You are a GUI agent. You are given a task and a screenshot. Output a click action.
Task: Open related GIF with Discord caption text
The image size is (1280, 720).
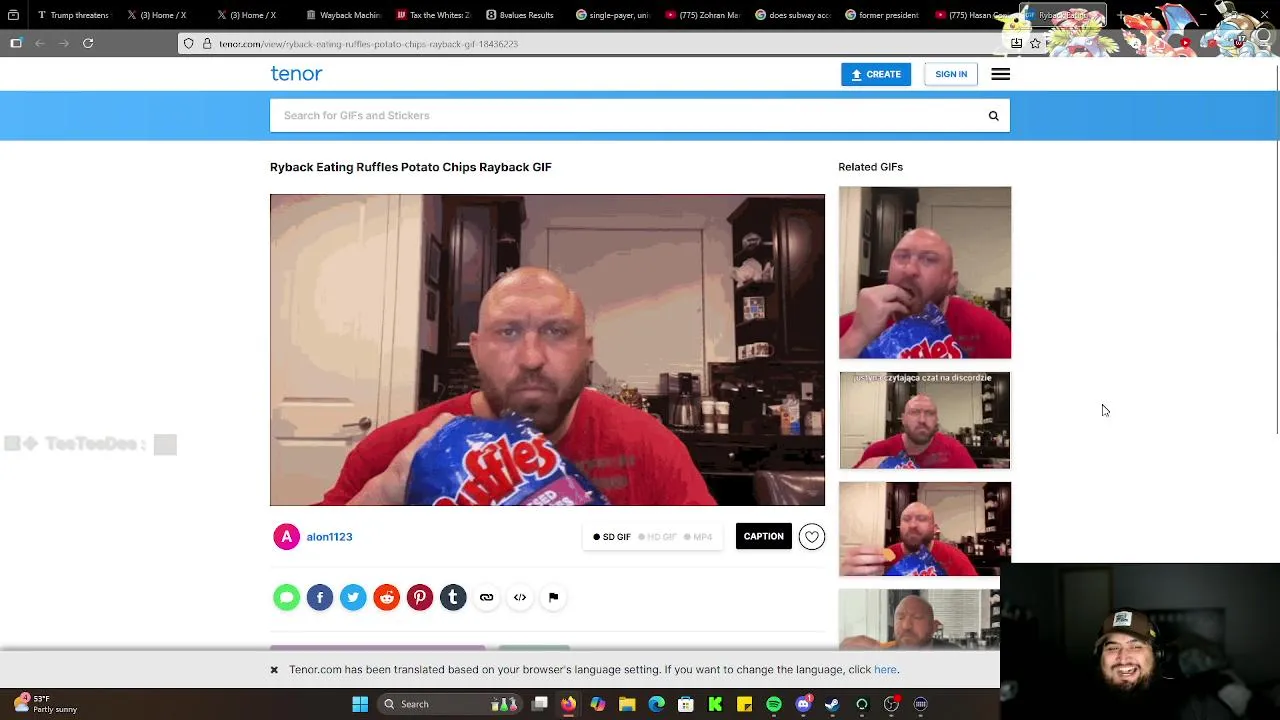[925, 420]
